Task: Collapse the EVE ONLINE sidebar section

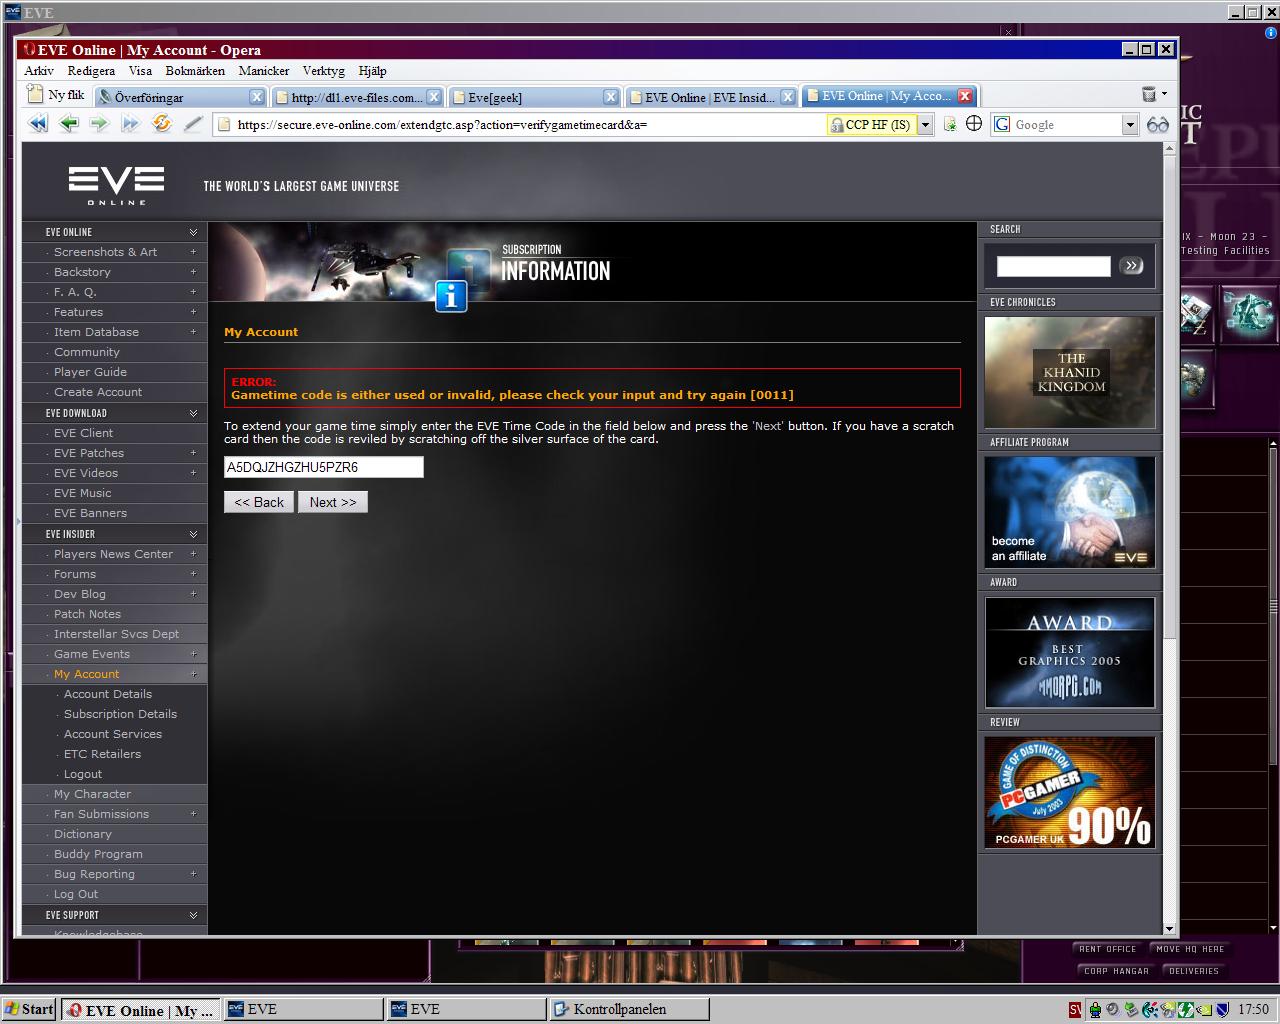Action: click(x=193, y=232)
